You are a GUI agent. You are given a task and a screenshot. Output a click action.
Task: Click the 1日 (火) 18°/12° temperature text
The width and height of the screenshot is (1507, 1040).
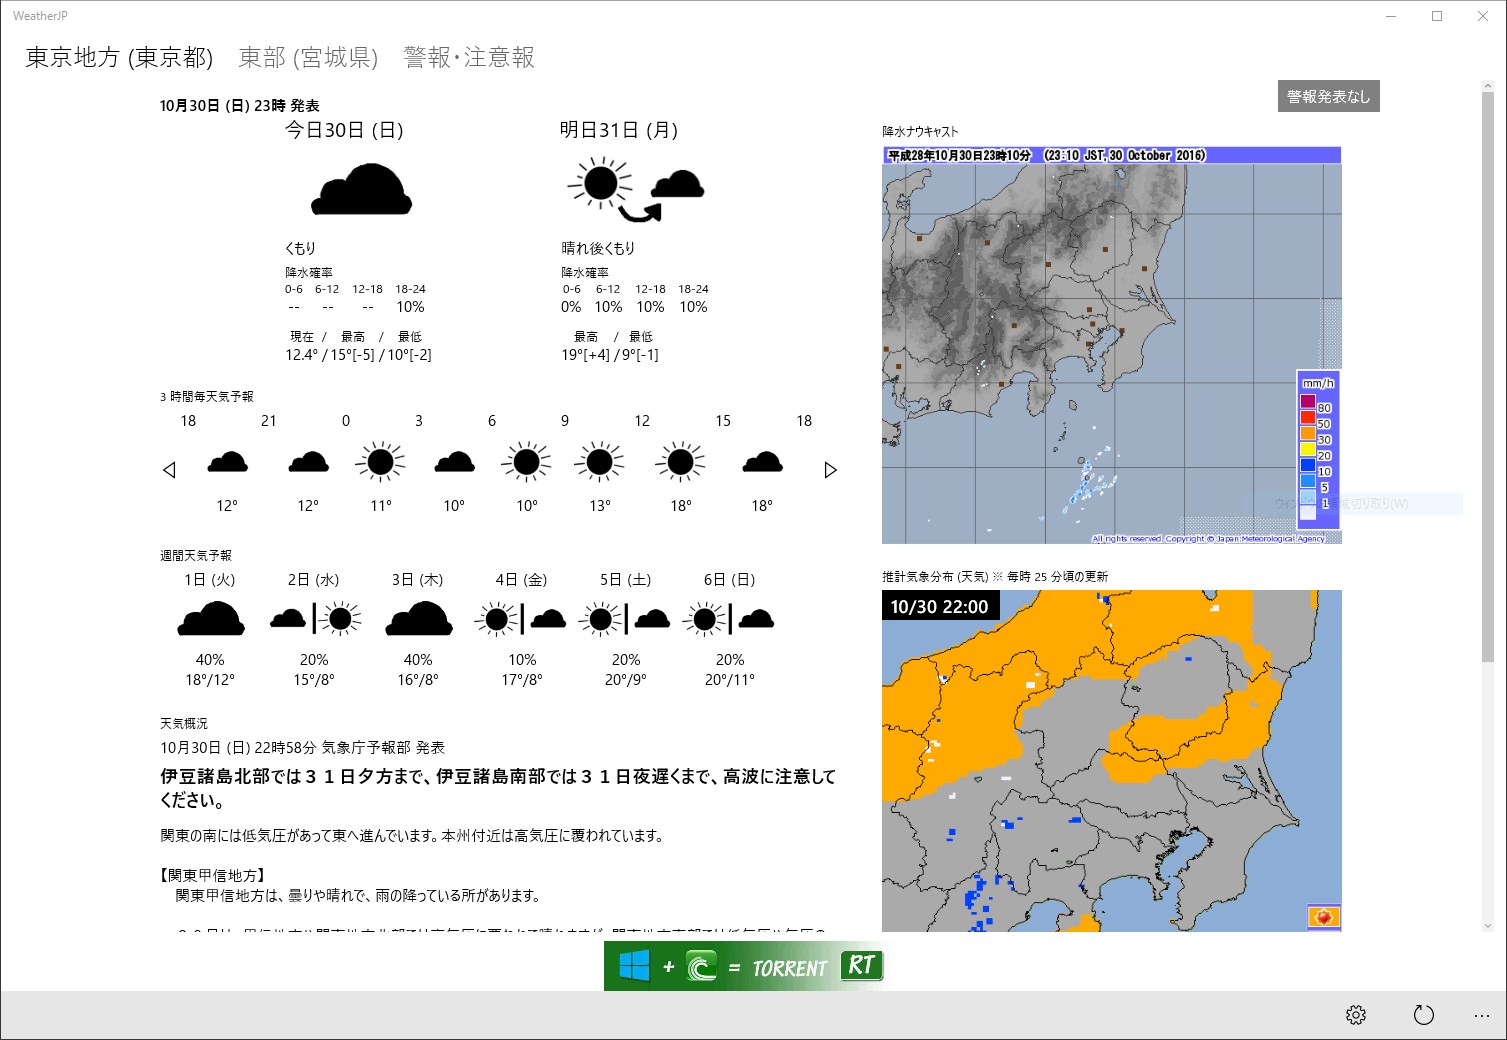[210, 680]
